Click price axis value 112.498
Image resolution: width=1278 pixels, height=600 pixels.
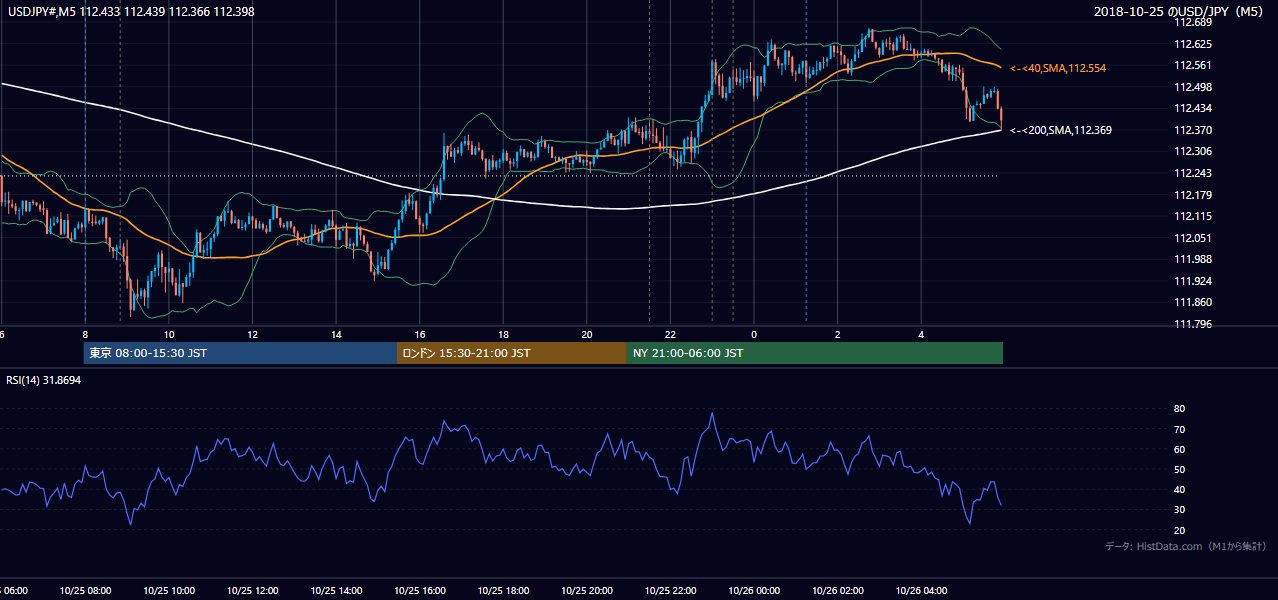click(1192, 87)
